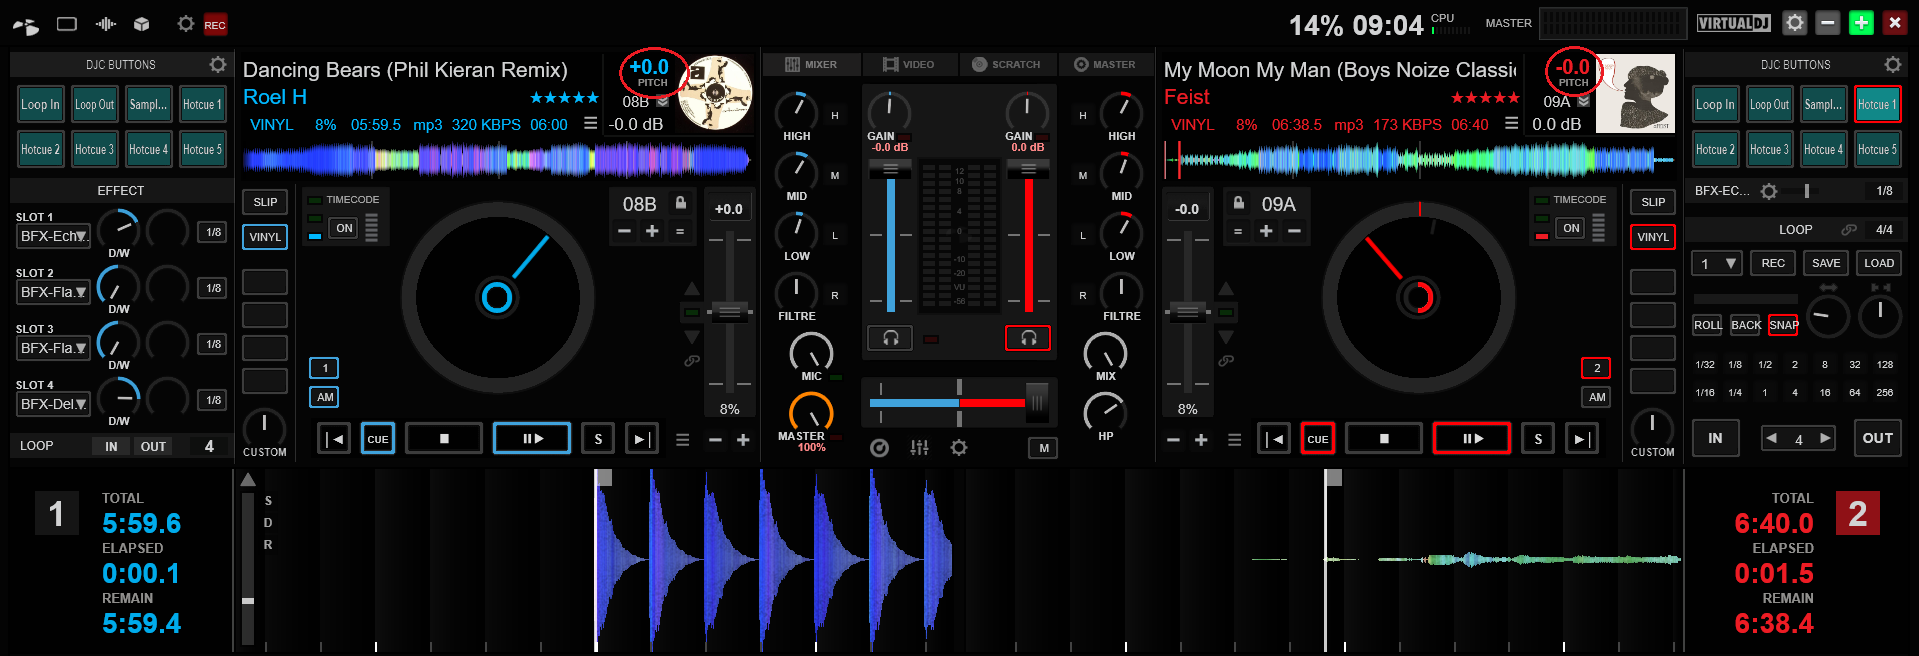Click deck 1 pitch plus icon near 8%

[743, 440]
